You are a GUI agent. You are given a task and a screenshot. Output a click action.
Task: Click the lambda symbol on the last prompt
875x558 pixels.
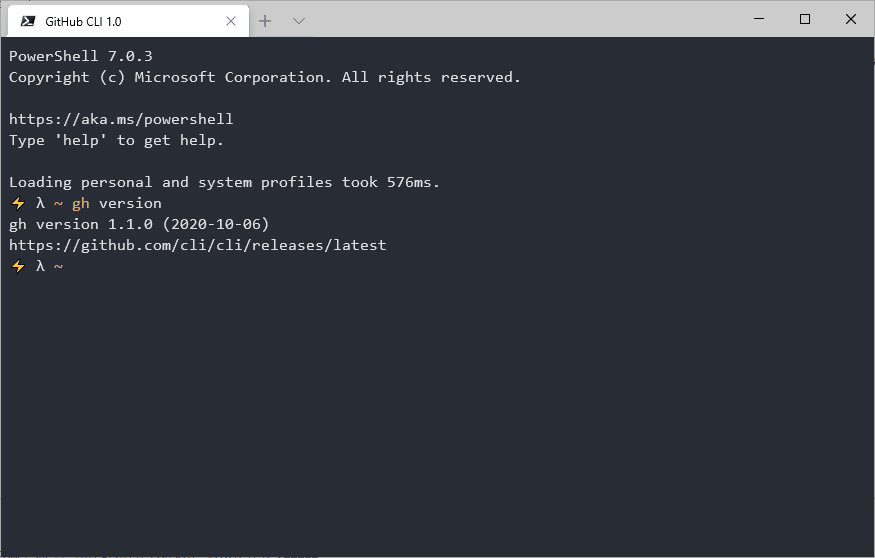click(x=40, y=266)
